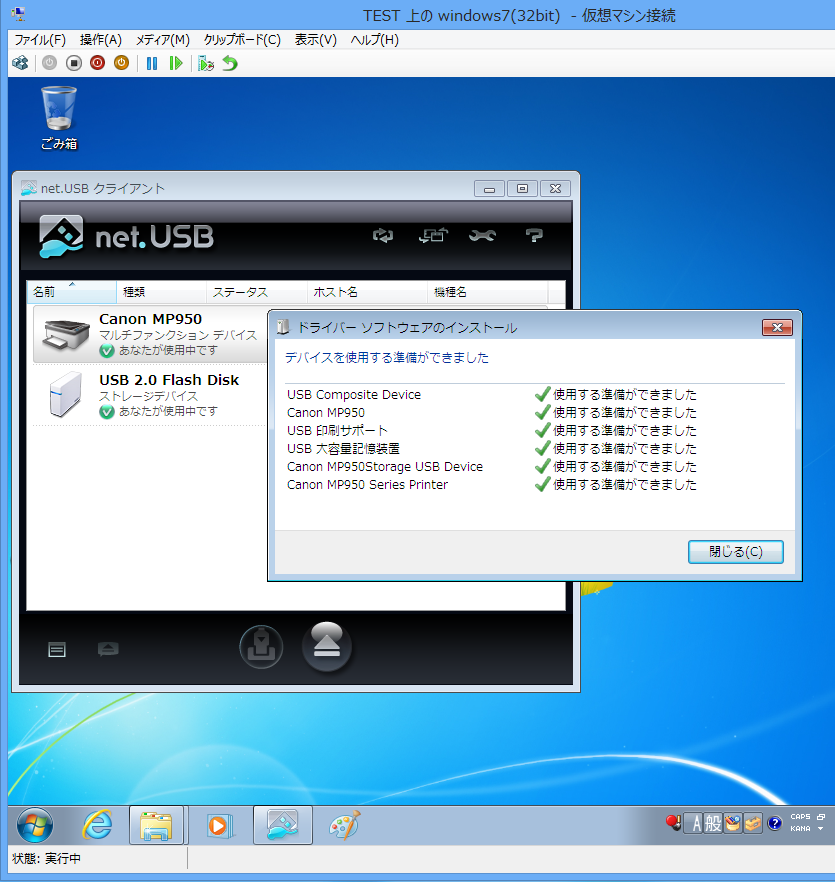
Task: Click the Ctrl+Alt+Del toolbar icon
Action: 20,63
